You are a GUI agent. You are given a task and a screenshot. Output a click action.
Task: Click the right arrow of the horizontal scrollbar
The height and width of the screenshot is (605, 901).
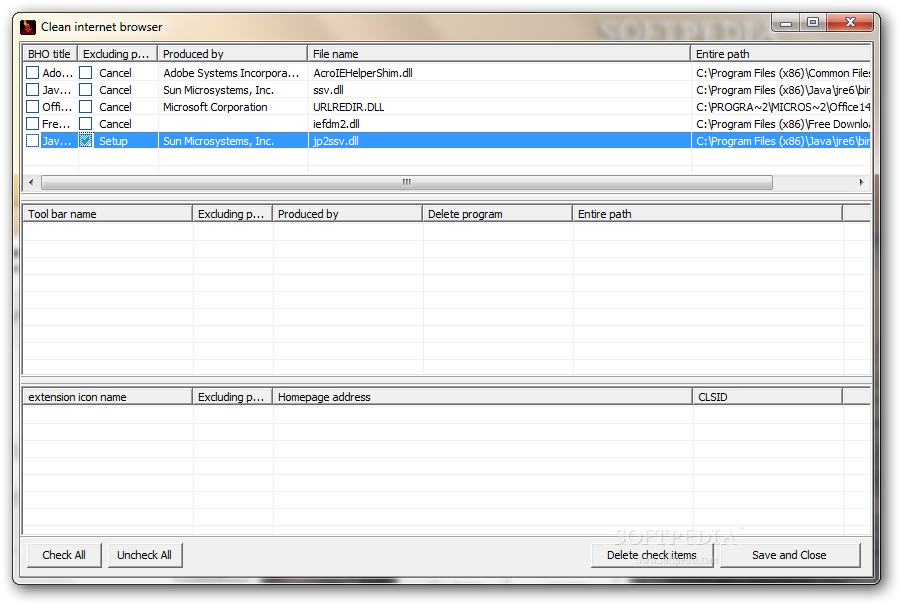tap(861, 182)
